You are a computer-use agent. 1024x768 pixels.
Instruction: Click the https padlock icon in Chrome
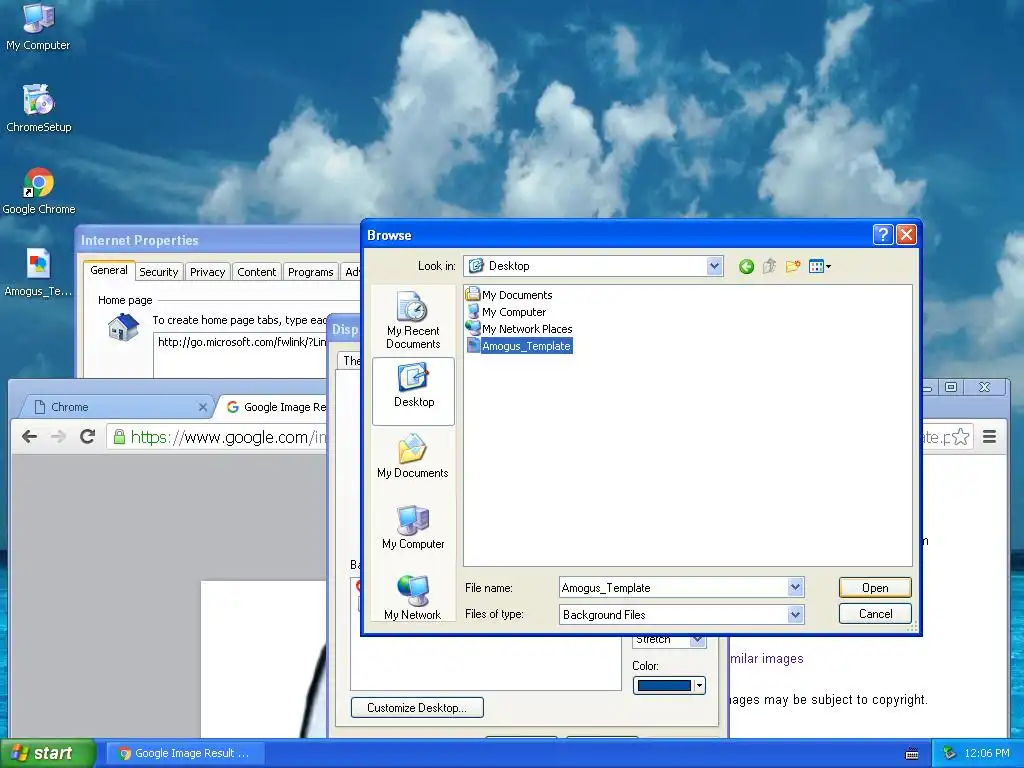119,437
